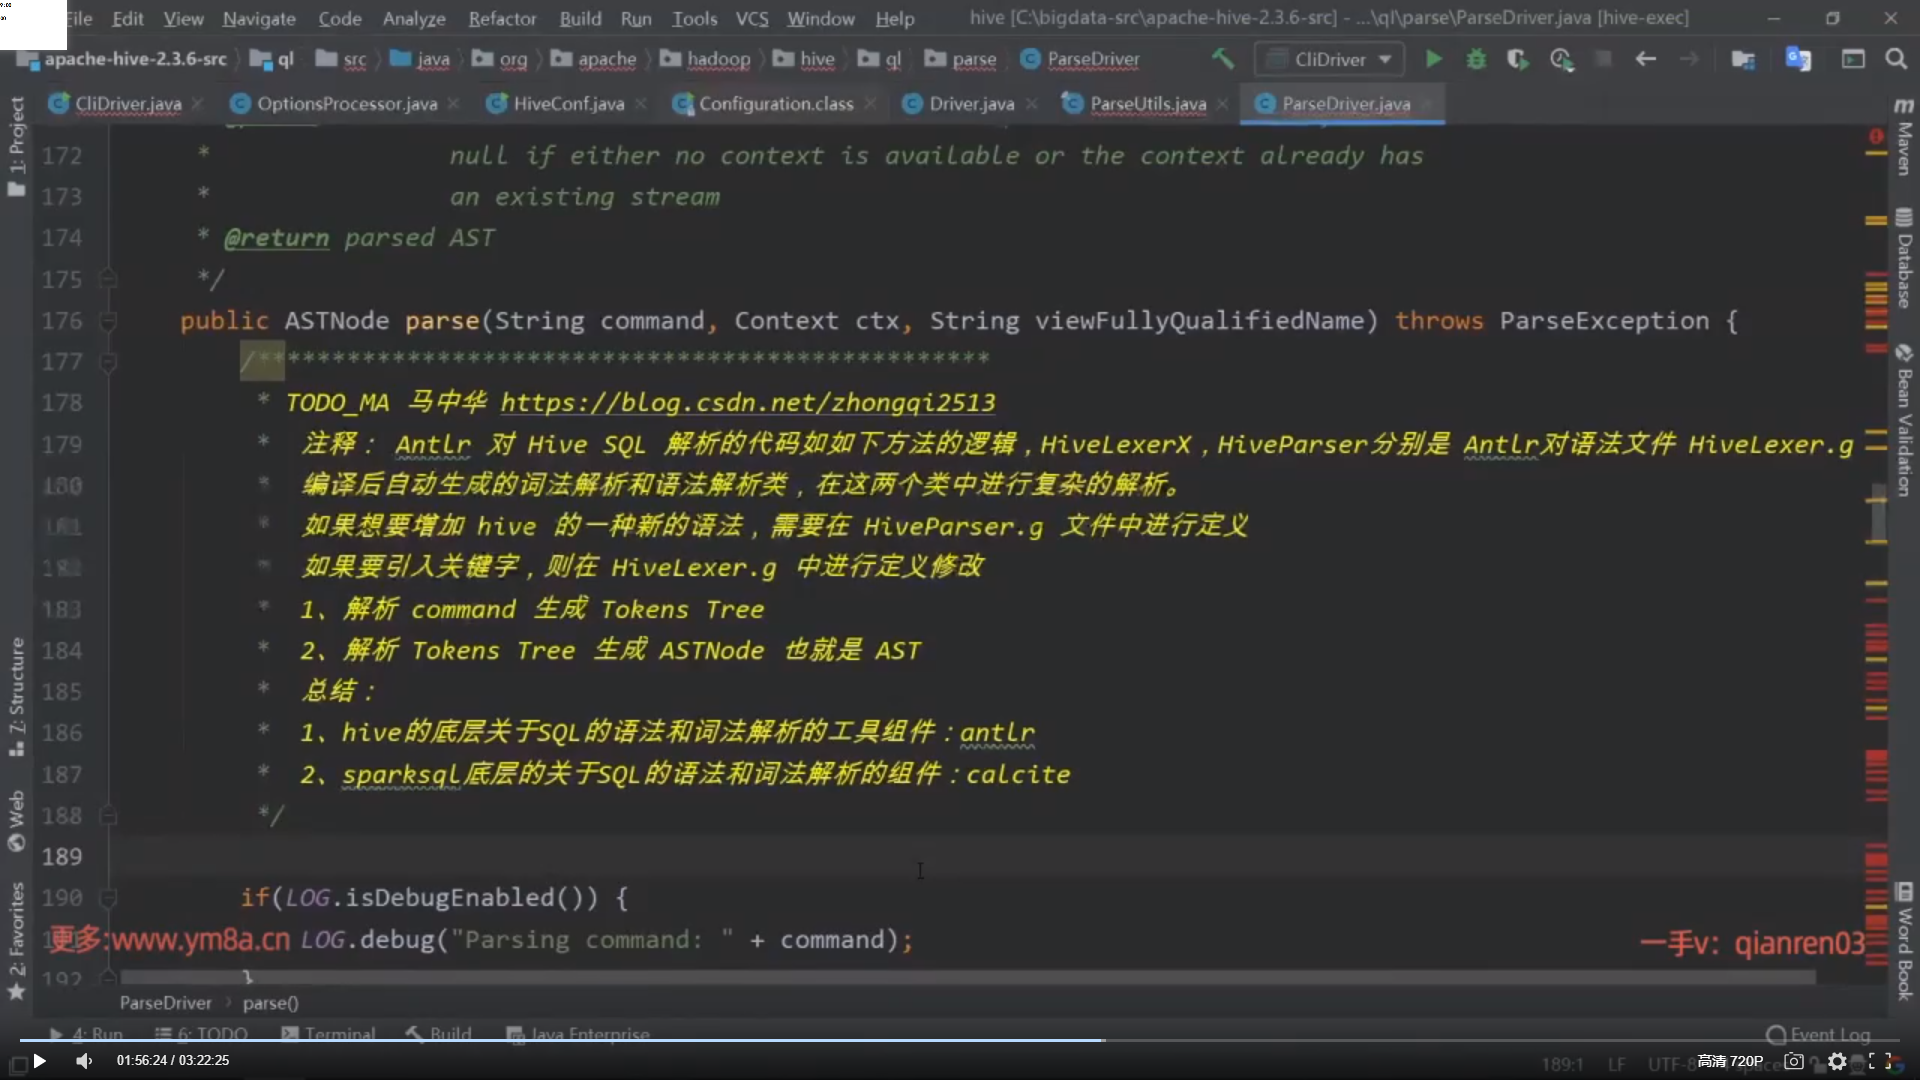Click Run with Coverage icon

(1518, 59)
